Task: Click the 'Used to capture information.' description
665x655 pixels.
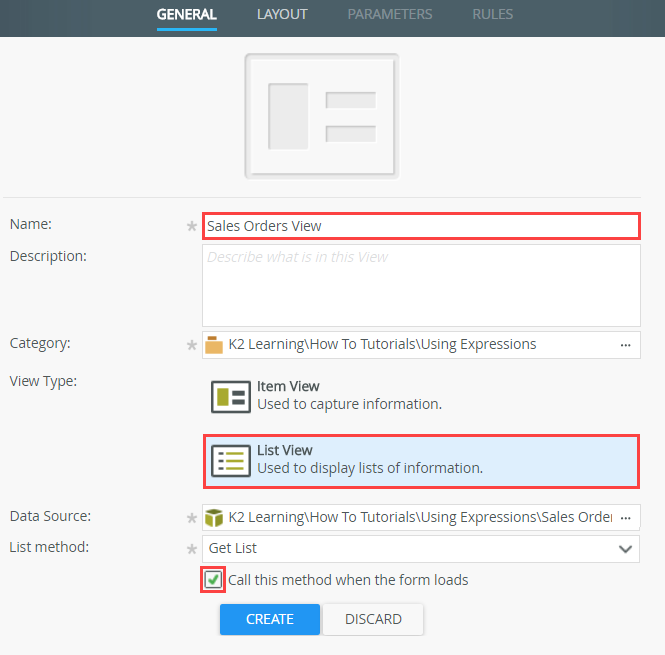Action: click(x=349, y=404)
